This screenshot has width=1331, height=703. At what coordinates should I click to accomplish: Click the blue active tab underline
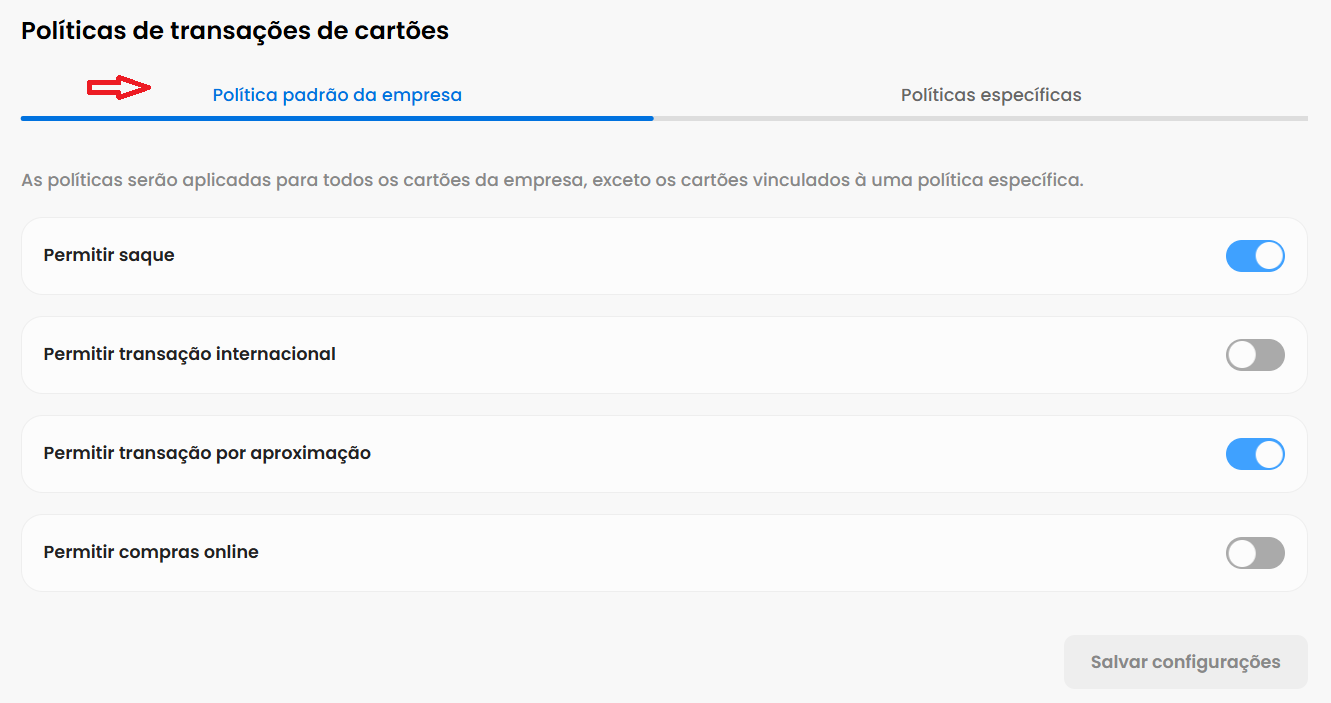pyautogui.click(x=337, y=118)
